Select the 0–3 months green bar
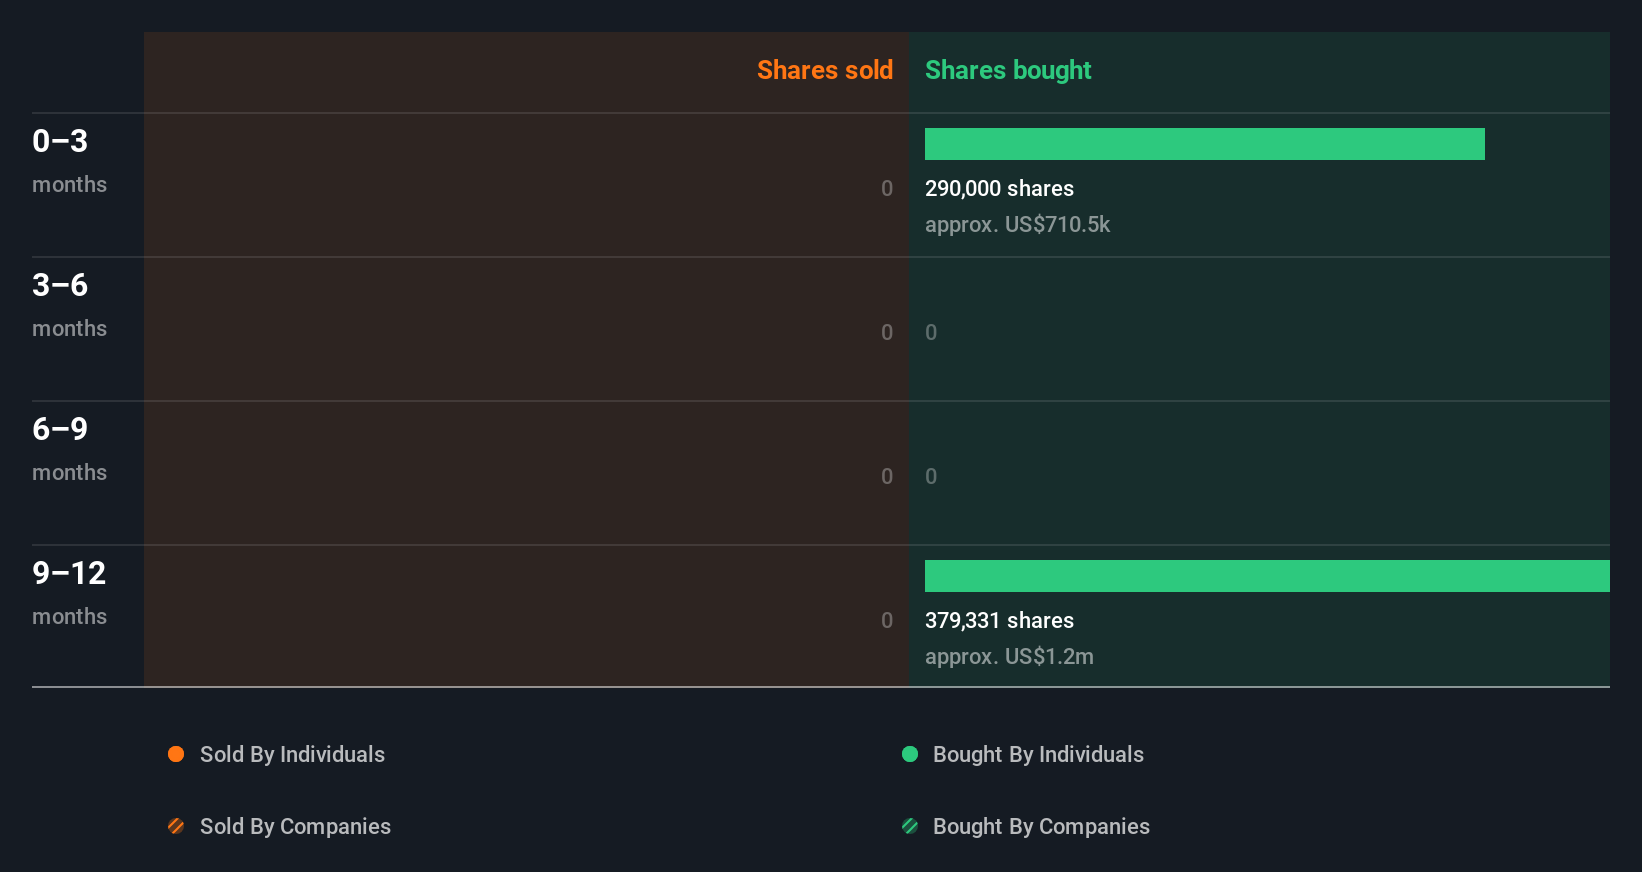This screenshot has width=1642, height=872. [1204, 144]
